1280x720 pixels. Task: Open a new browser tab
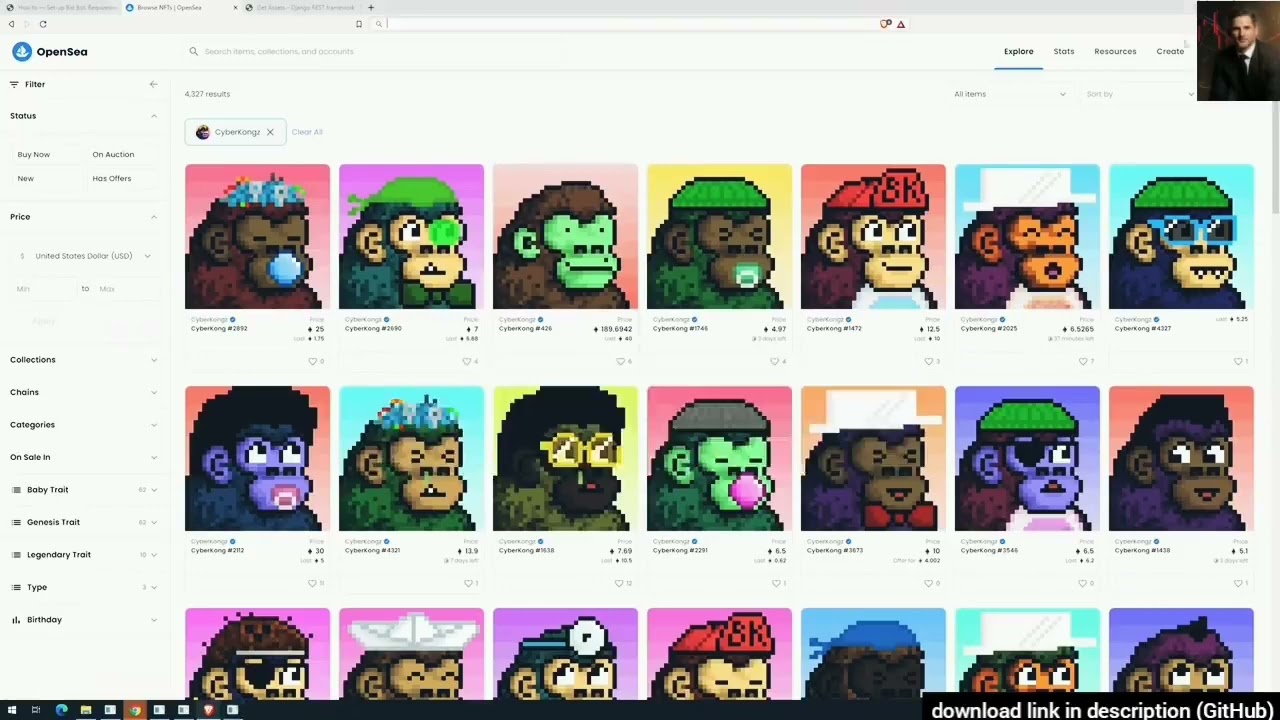tap(371, 7)
